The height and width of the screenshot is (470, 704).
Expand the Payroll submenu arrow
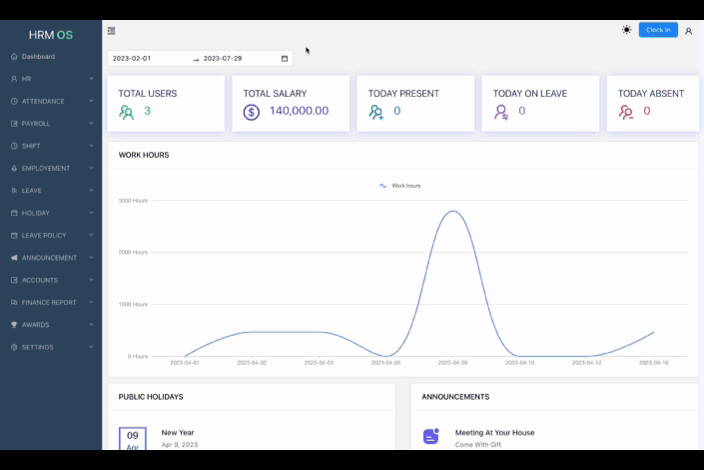click(x=92, y=123)
